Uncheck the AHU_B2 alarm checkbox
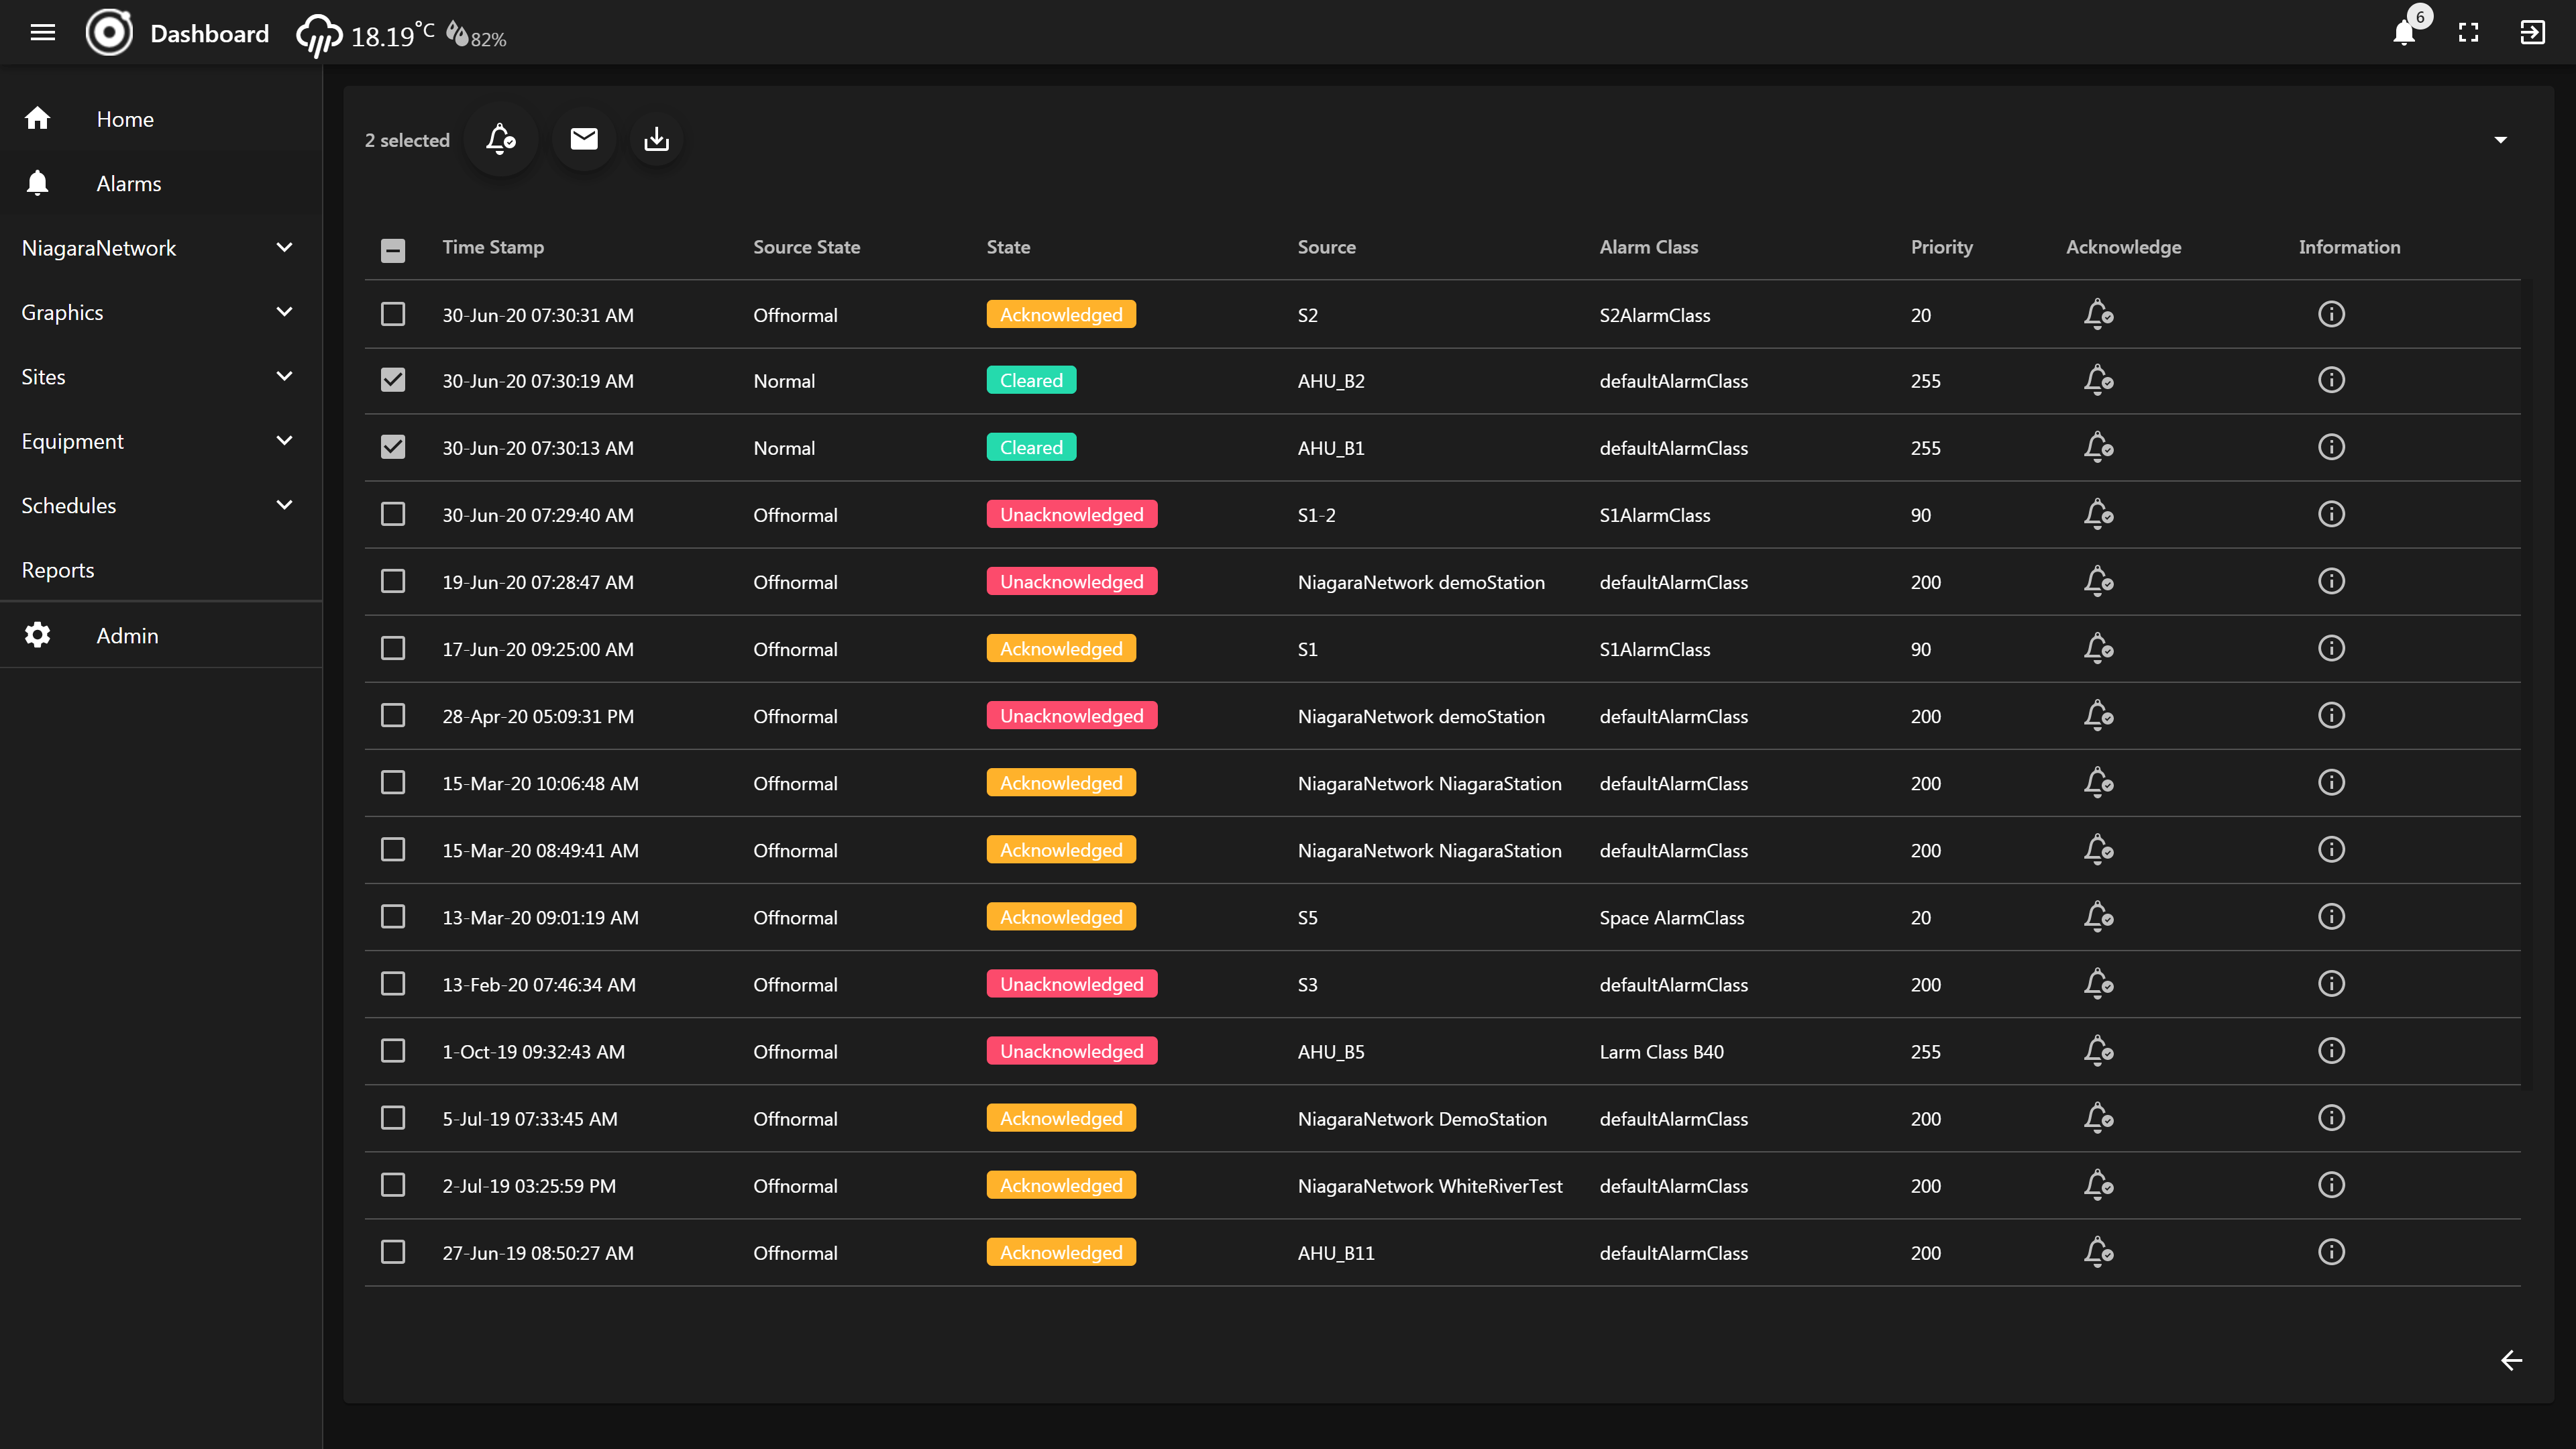The height and width of the screenshot is (1449, 2576). [393, 380]
